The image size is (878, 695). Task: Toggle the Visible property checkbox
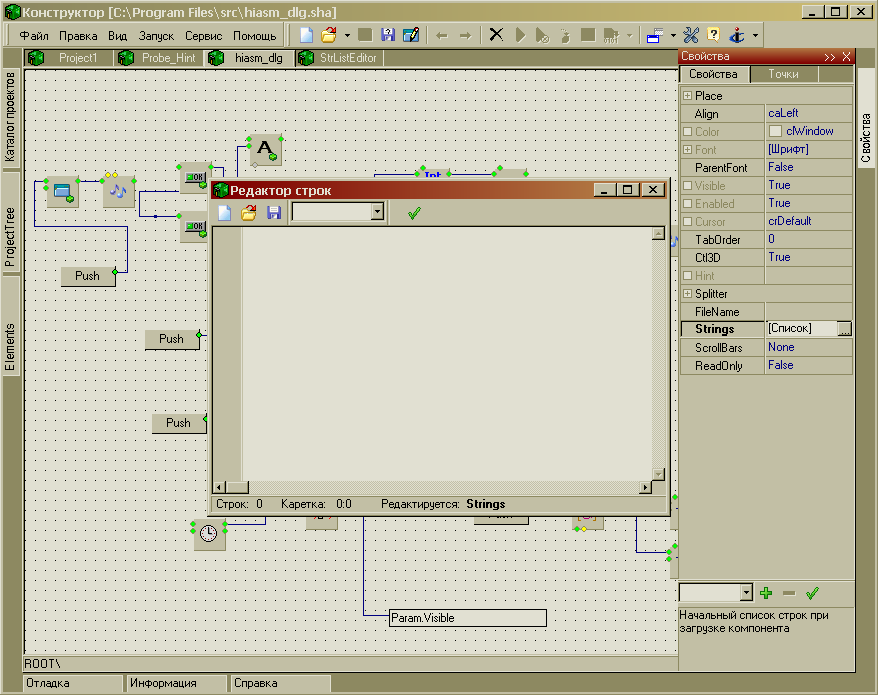point(687,186)
